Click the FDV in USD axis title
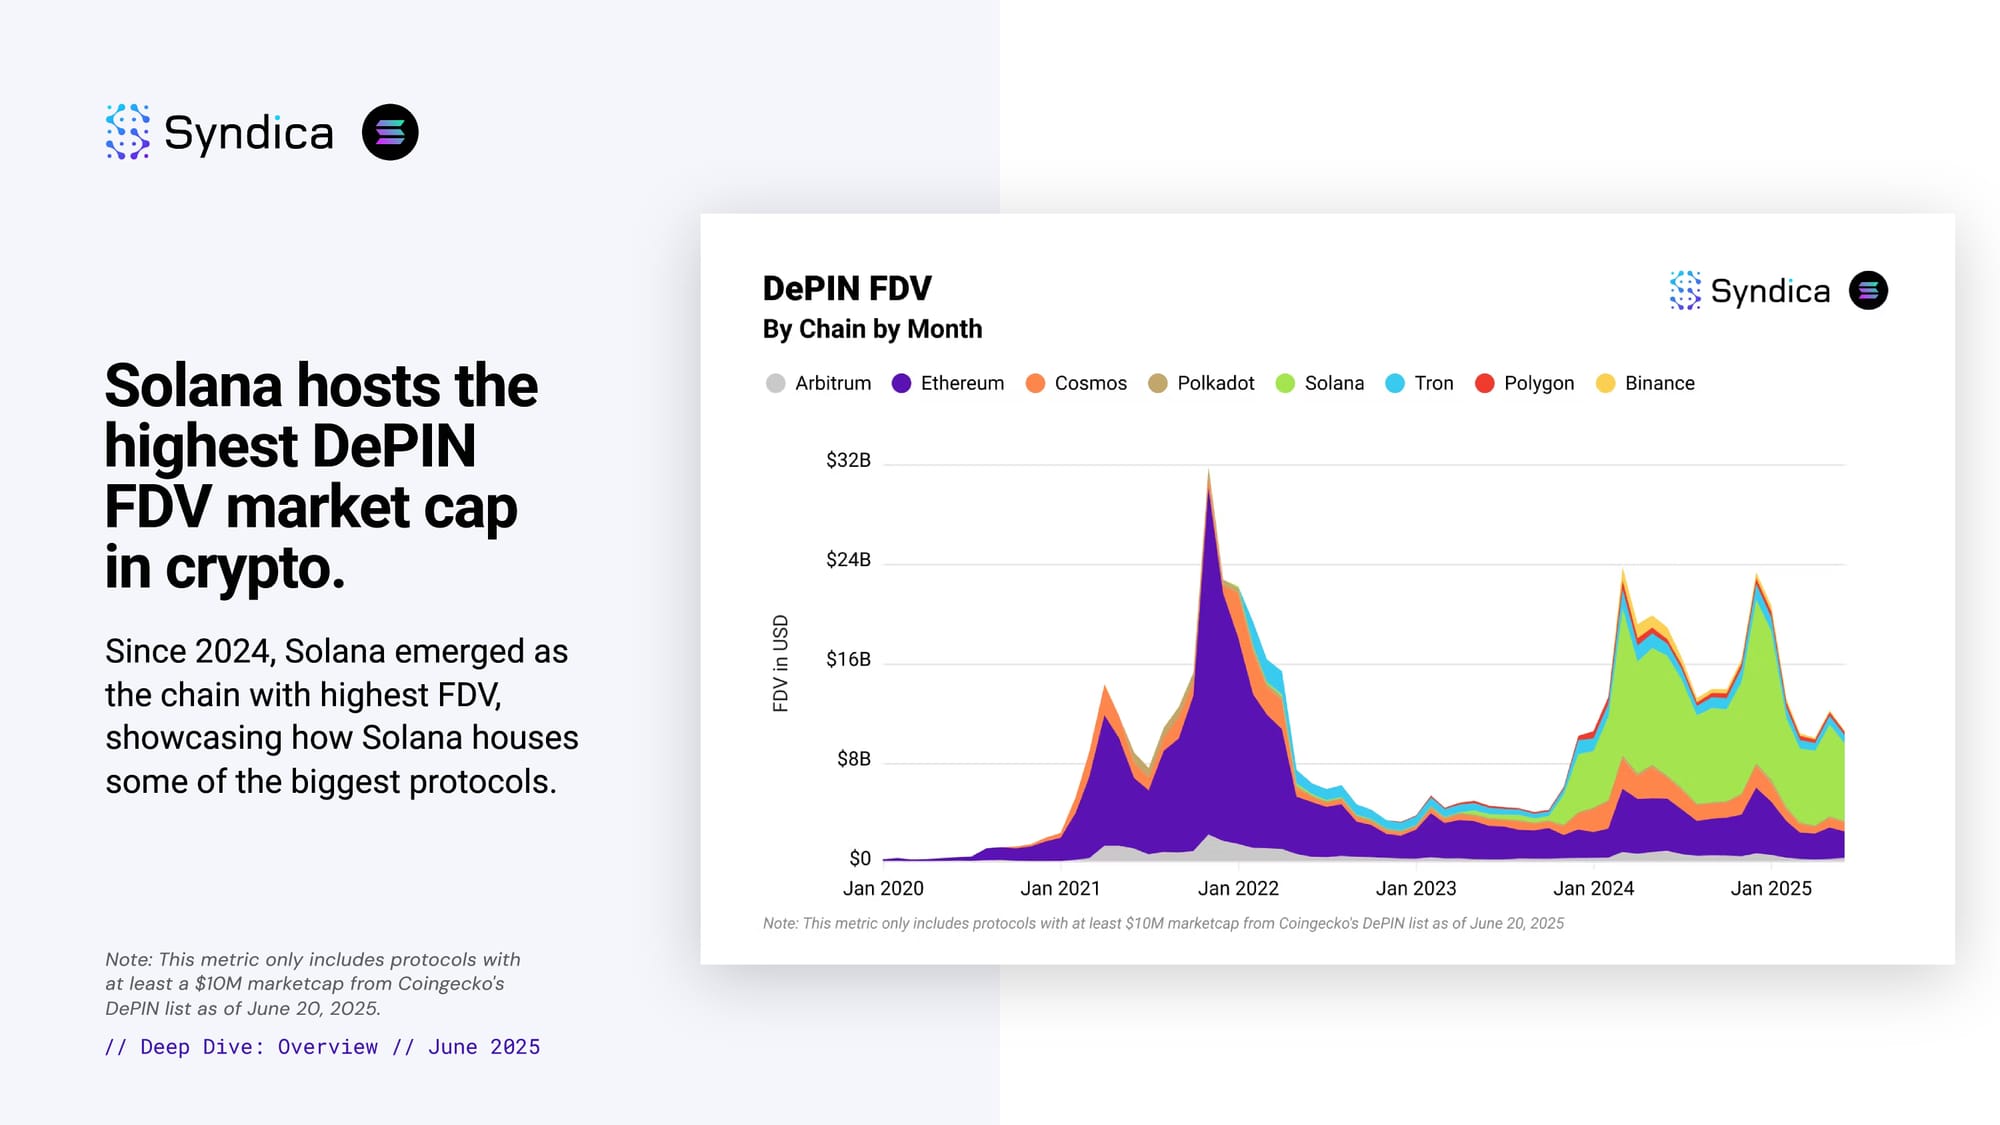The width and height of the screenshot is (2000, 1125). (781, 663)
